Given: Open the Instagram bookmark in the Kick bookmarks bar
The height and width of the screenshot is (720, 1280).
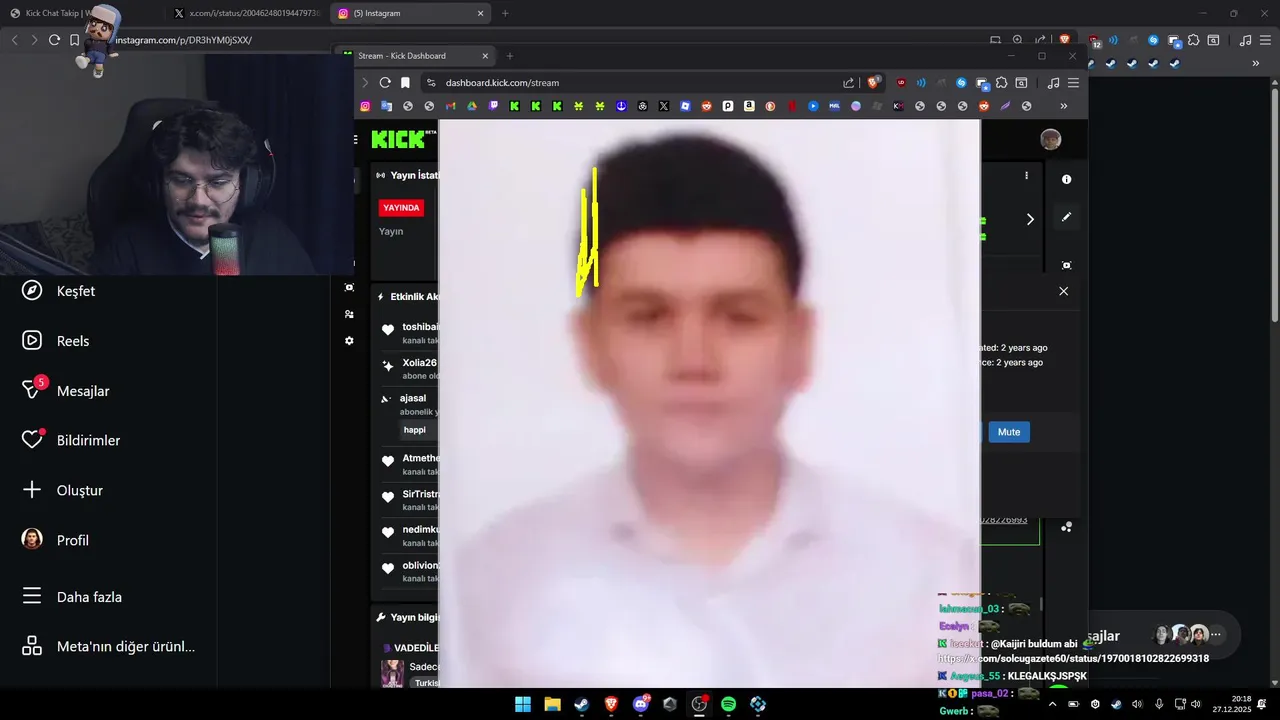Looking at the screenshot, I should (365, 106).
